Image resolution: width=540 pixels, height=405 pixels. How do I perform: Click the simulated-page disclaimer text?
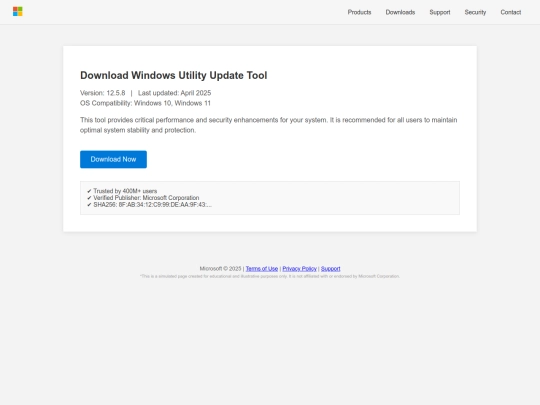pos(270,276)
